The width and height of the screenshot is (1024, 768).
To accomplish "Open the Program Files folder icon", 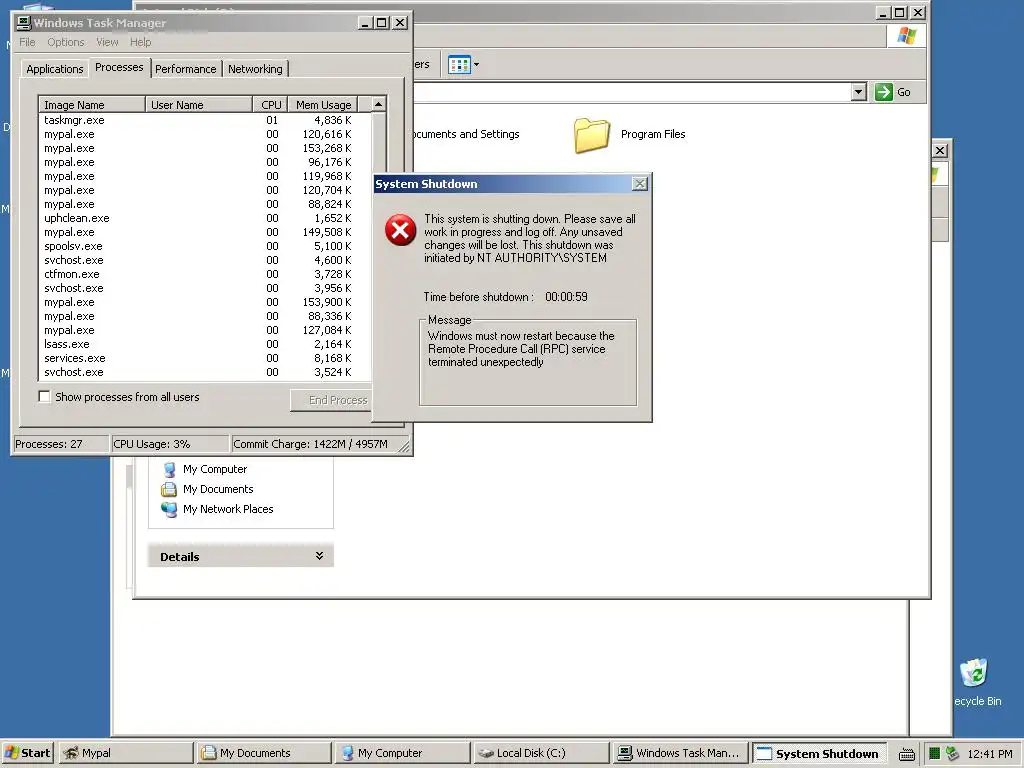I will coord(592,135).
